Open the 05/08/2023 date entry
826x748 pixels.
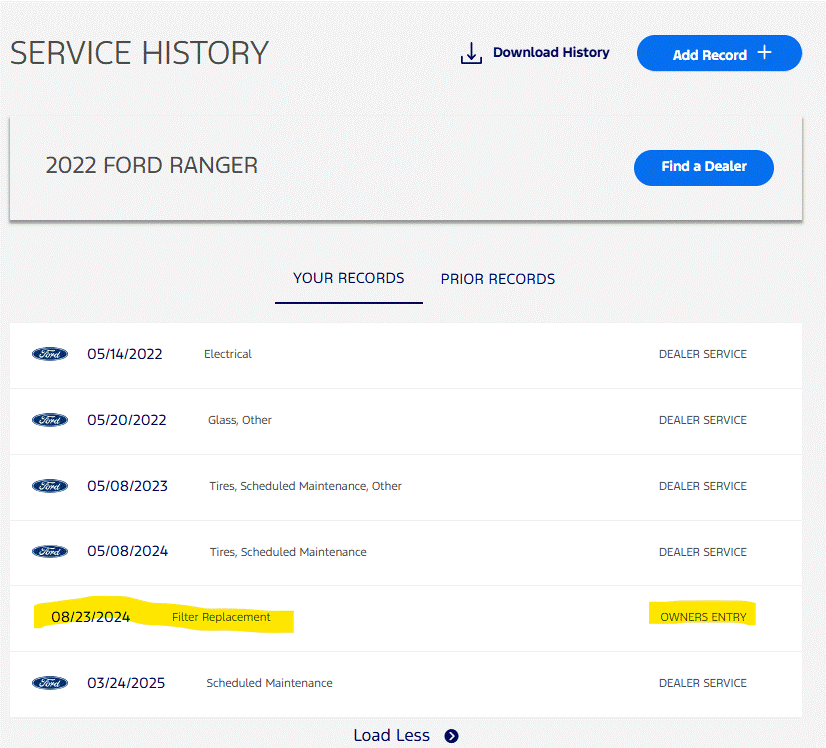[127, 486]
